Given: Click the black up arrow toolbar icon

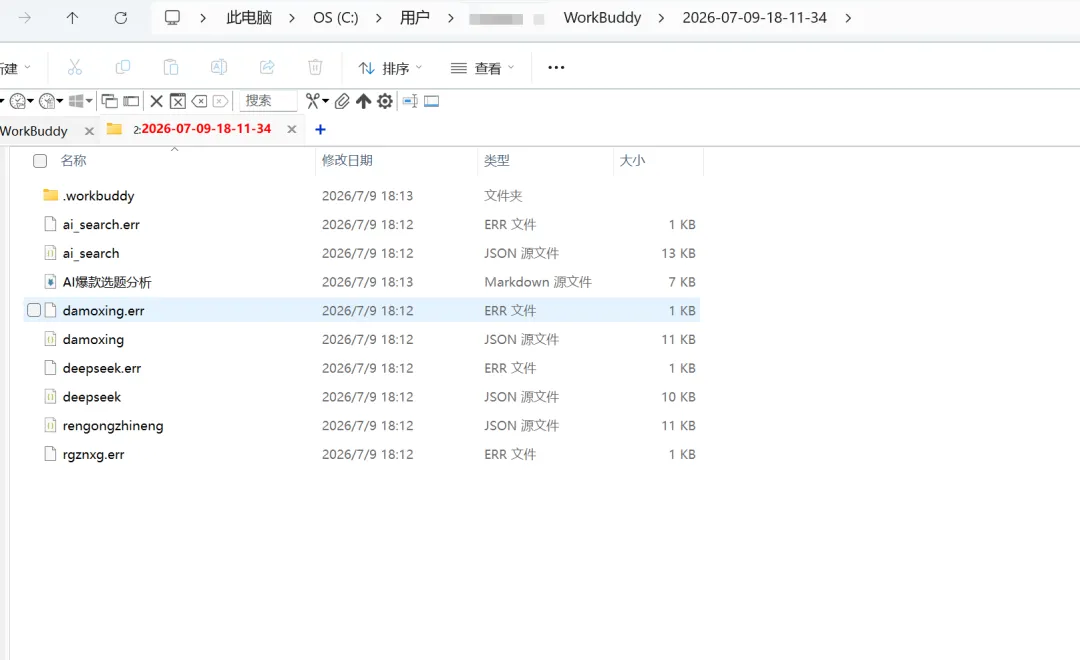Looking at the screenshot, I should click(x=364, y=101).
